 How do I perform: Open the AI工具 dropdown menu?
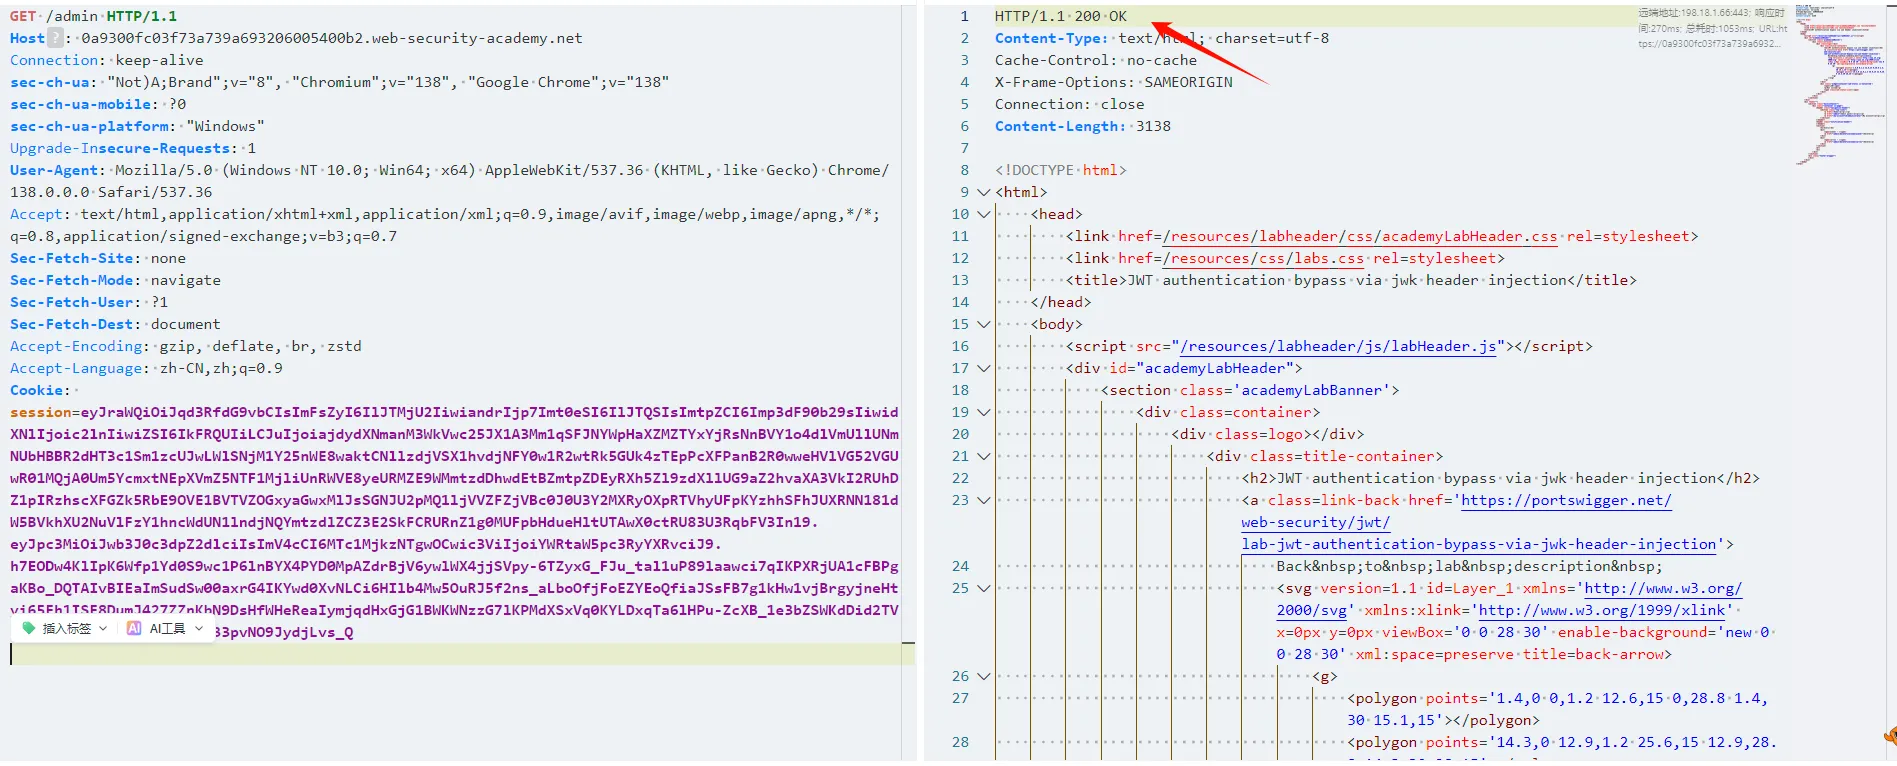click(x=165, y=629)
